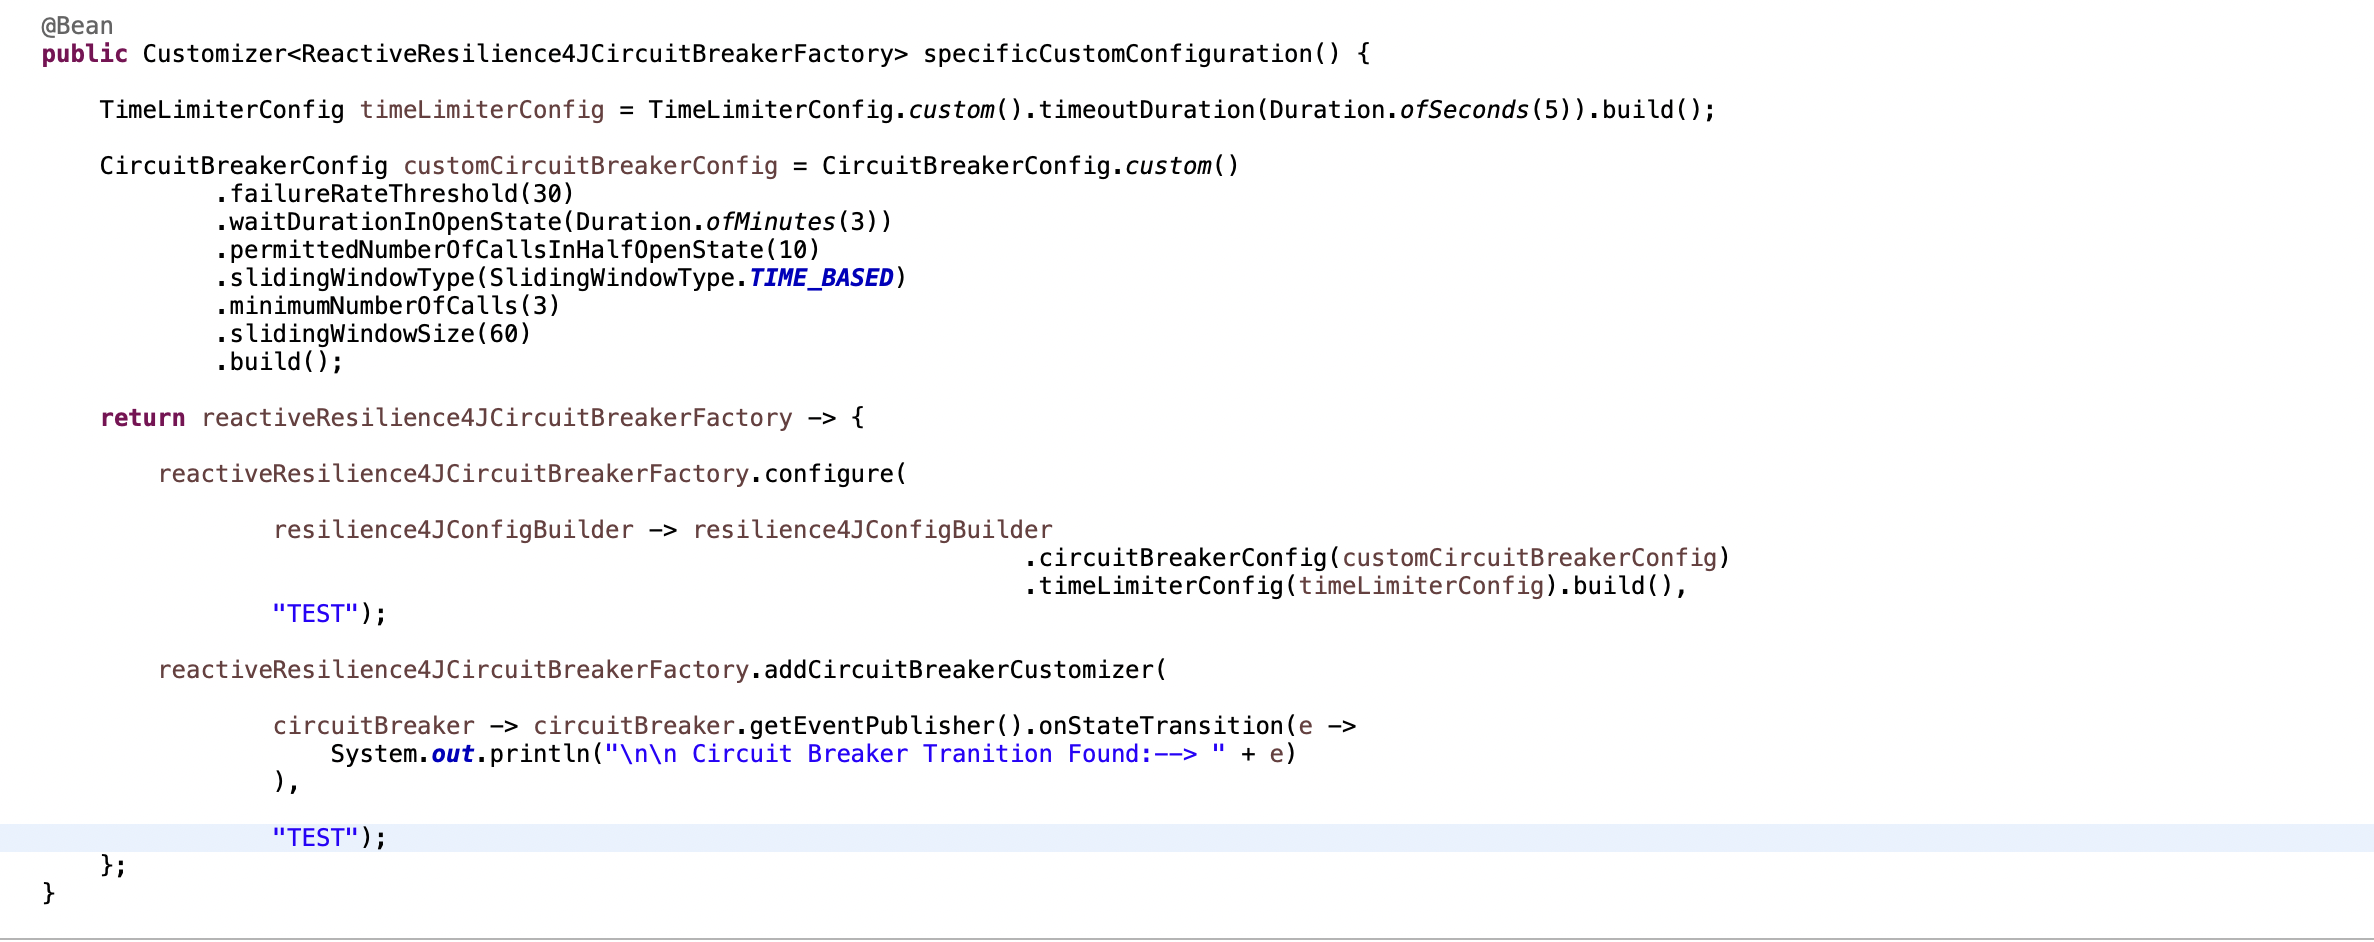Viewport: 2374px width, 942px height.
Task: Click the .failureRateThreshold(30) line
Action: point(395,194)
